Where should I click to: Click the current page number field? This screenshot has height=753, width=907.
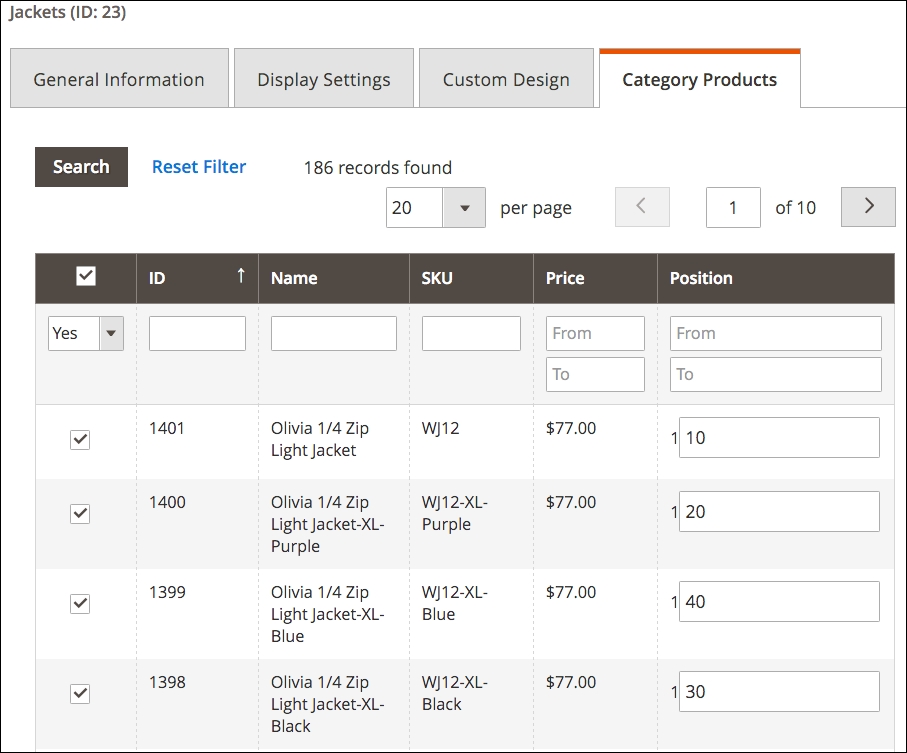[x=733, y=208]
